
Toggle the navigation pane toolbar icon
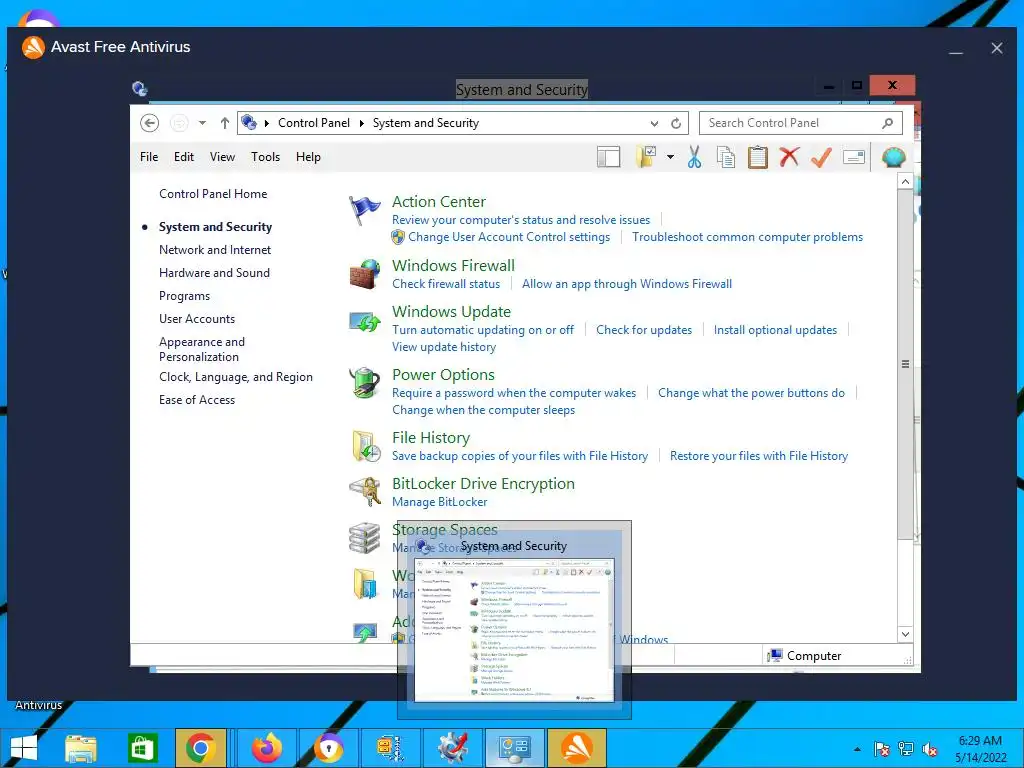(608, 157)
